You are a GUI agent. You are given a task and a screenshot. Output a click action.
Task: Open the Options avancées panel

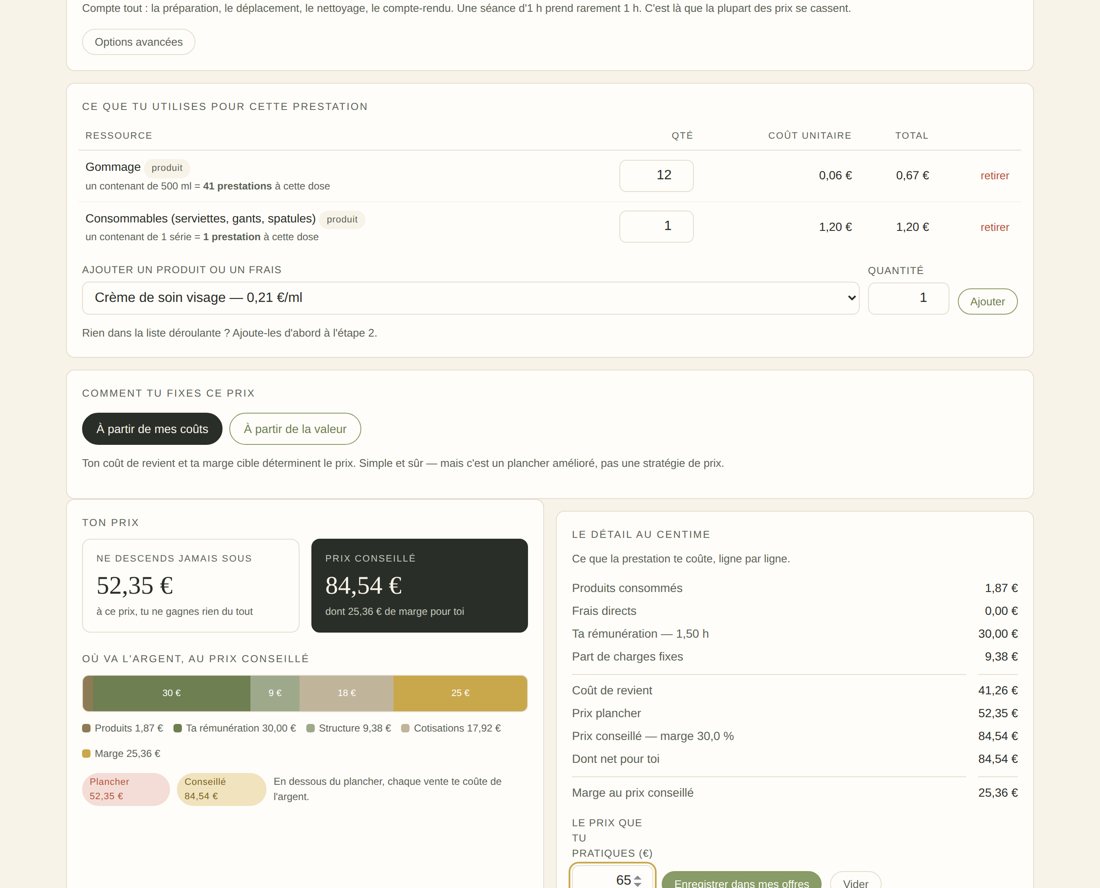click(138, 42)
